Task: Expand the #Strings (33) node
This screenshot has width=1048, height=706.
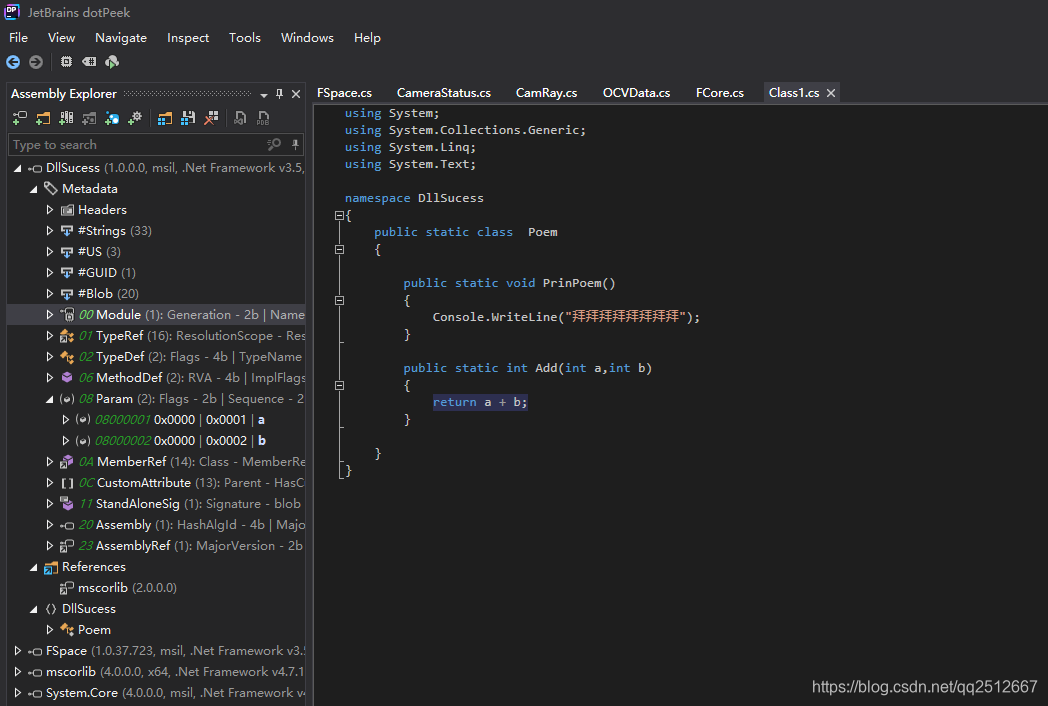Action: coord(49,231)
